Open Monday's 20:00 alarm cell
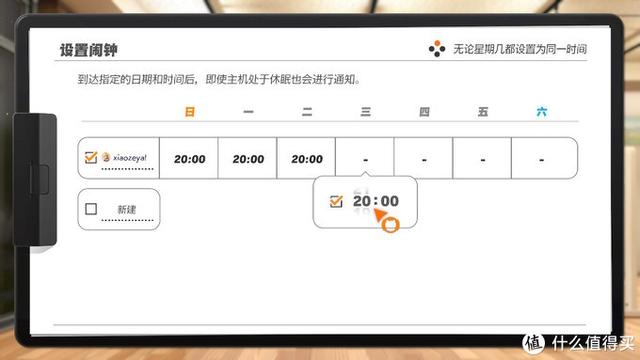Viewport: 640px width, 360px height. tap(248, 158)
